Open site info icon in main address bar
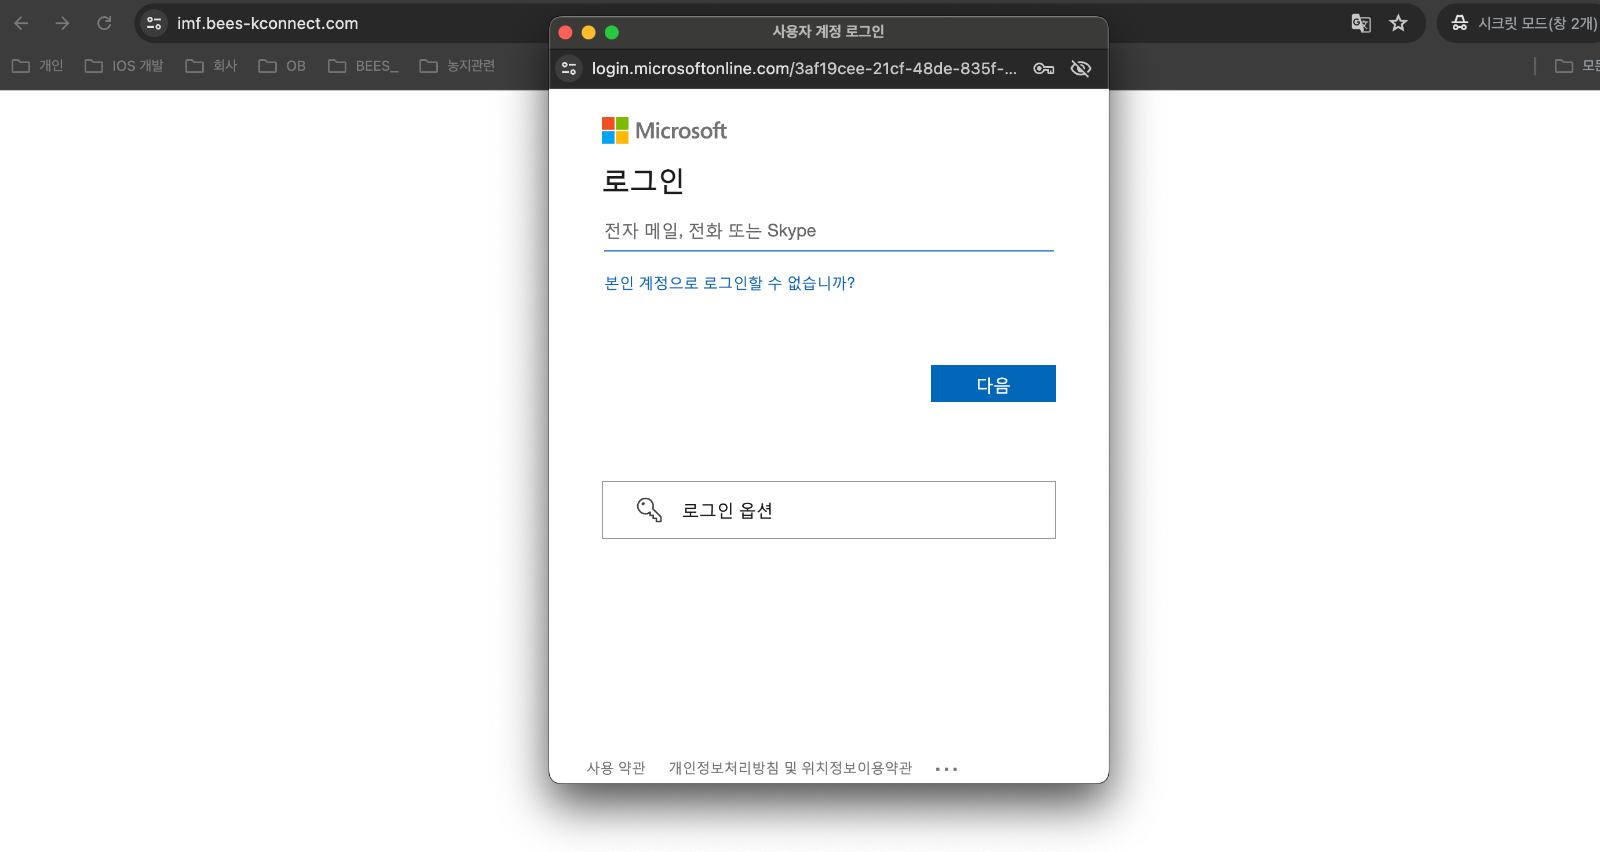 coord(154,23)
